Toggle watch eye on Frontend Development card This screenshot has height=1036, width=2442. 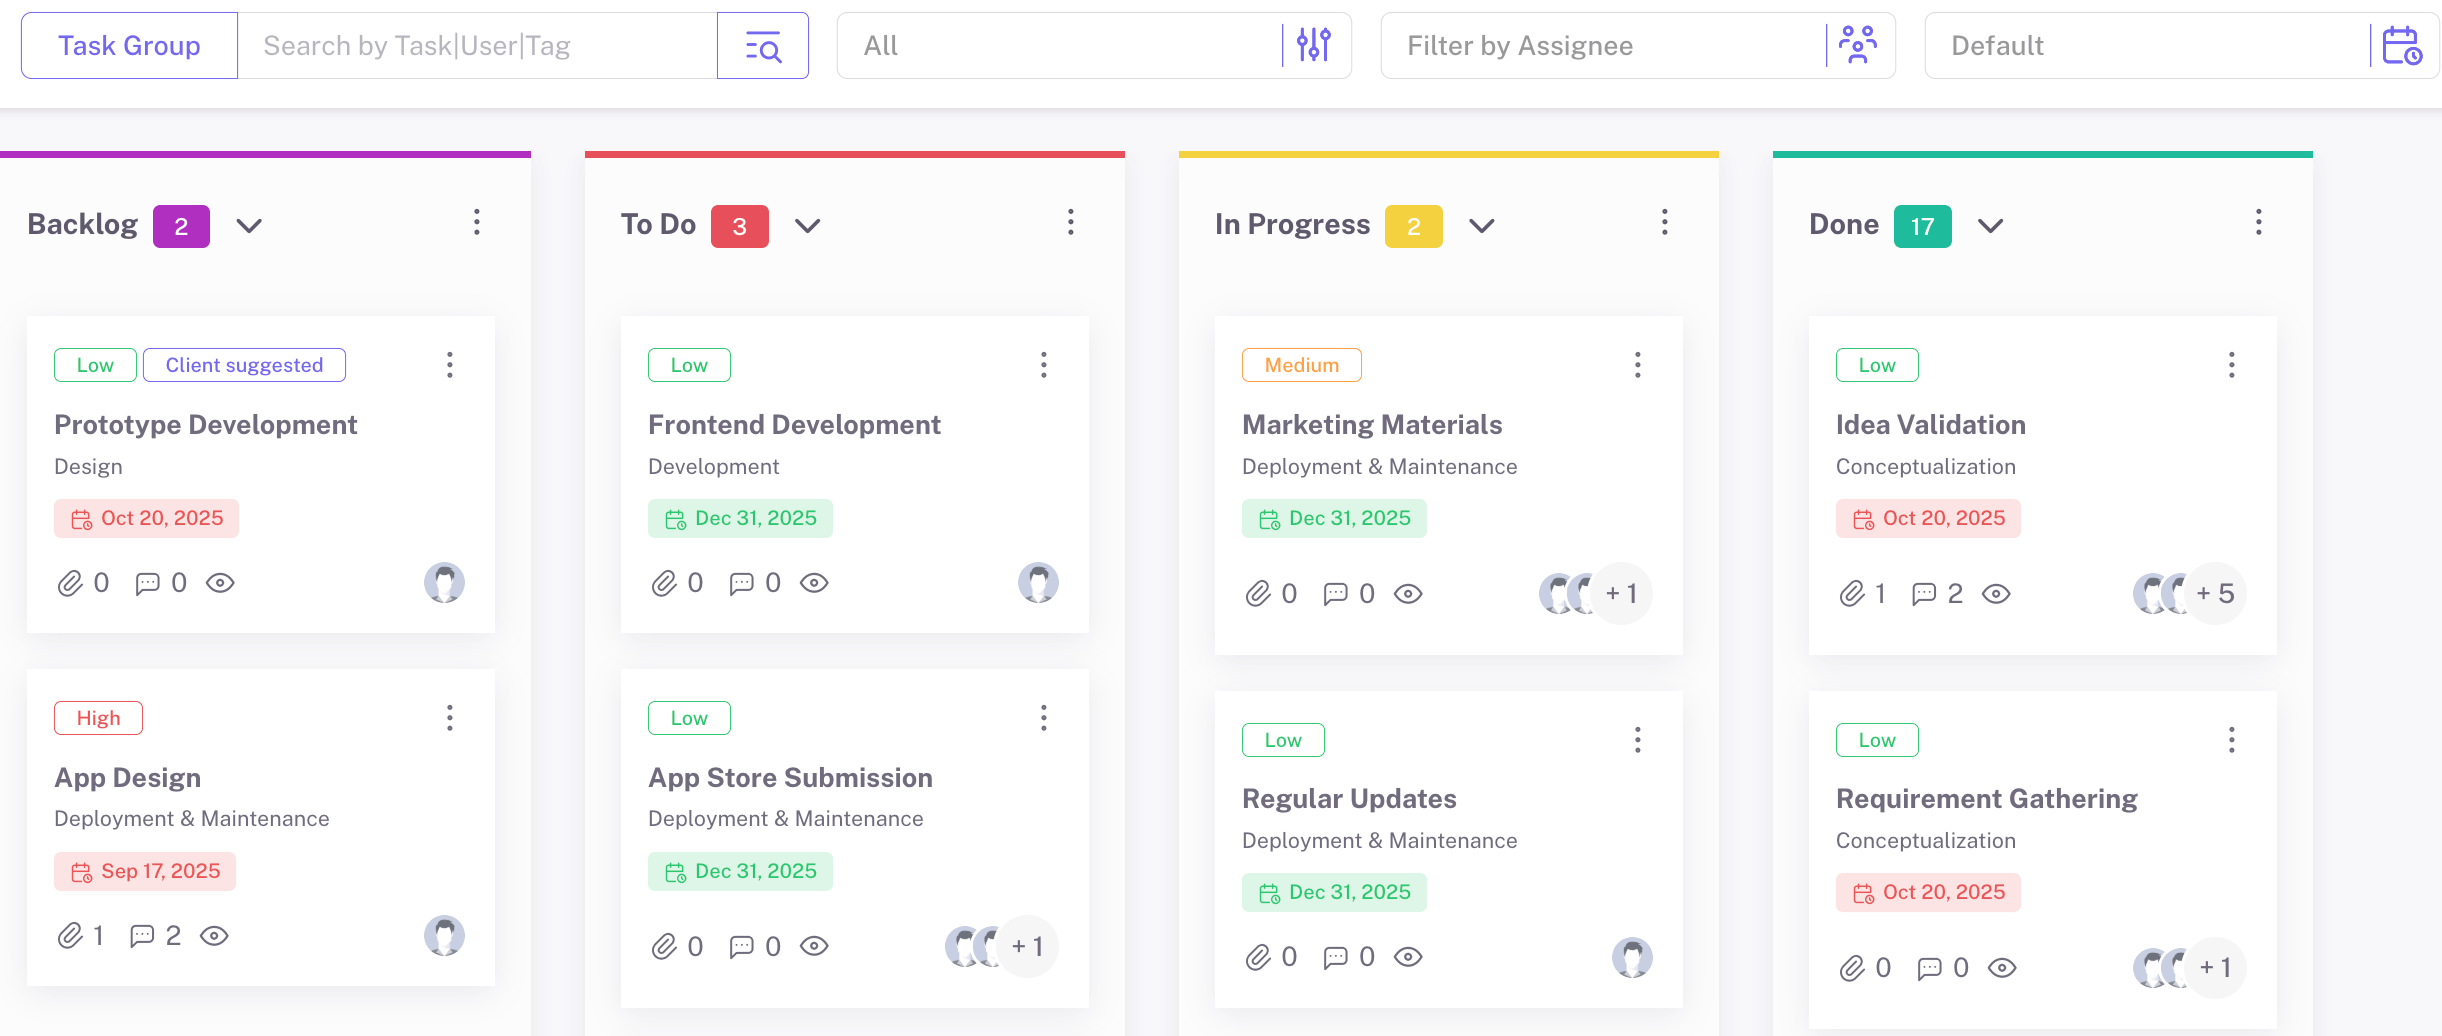(814, 583)
